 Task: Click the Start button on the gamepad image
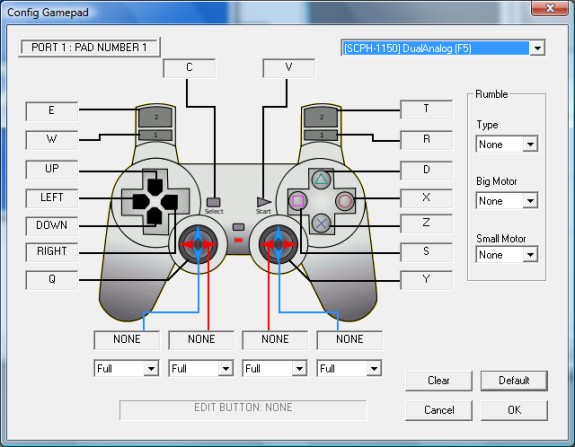(x=264, y=202)
